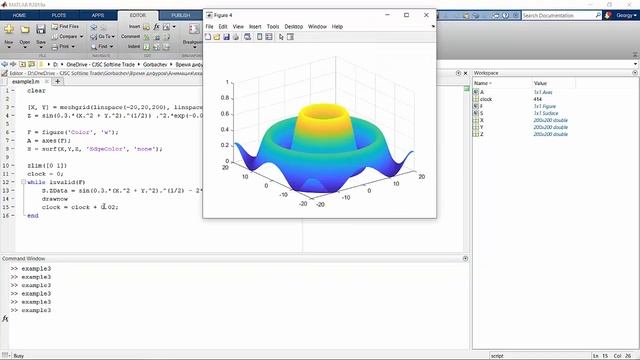The image size is (640, 360).
Task: Open the Georgy account dropdown
Action: [626, 15]
